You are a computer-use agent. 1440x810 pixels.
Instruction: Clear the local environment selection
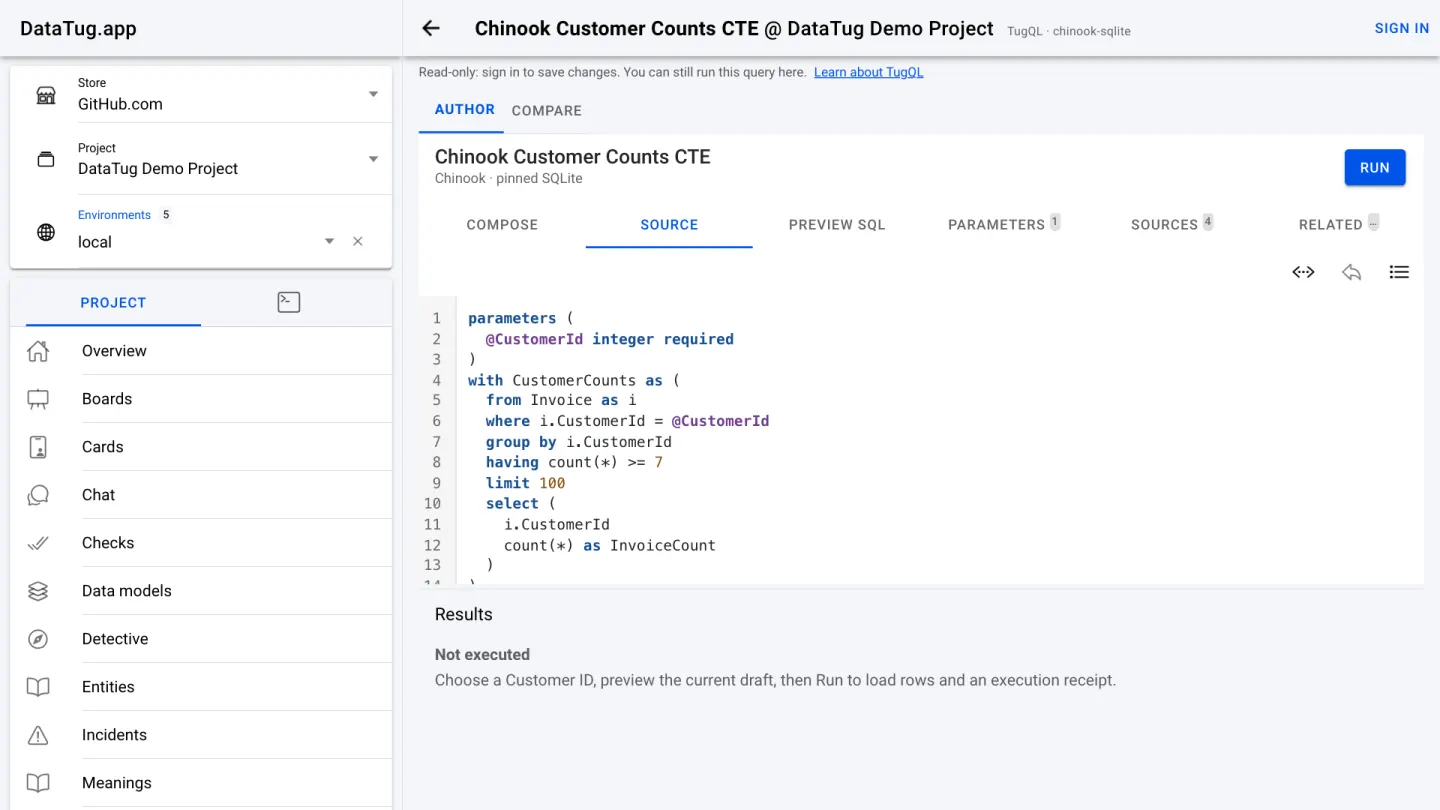[x=358, y=241]
